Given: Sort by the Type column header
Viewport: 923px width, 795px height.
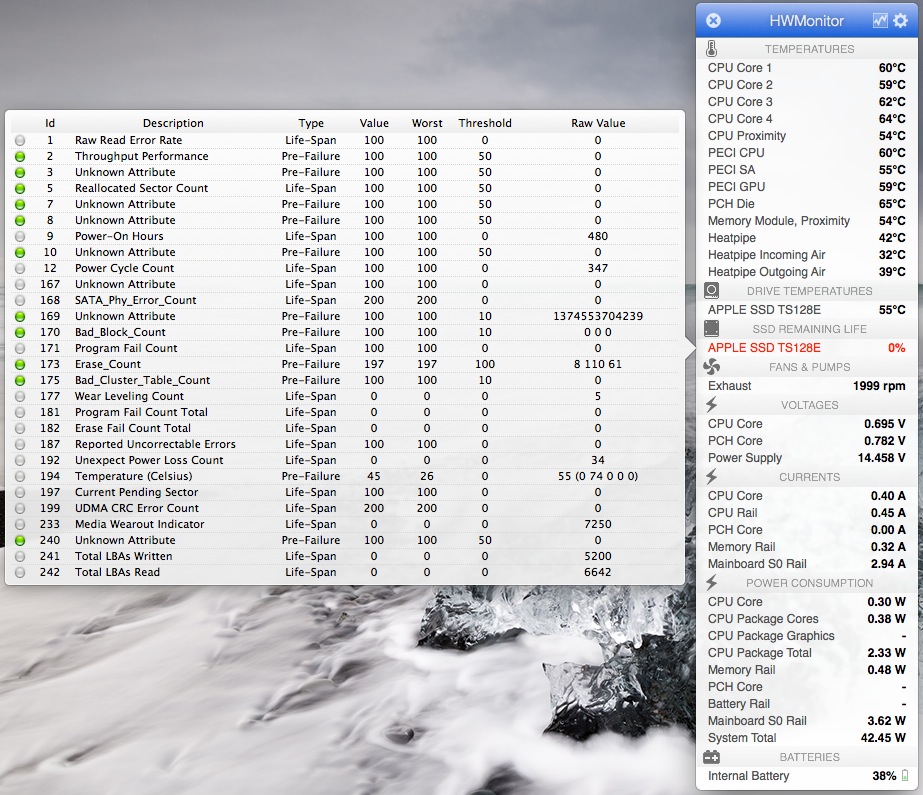Looking at the screenshot, I should pos(311,123).
